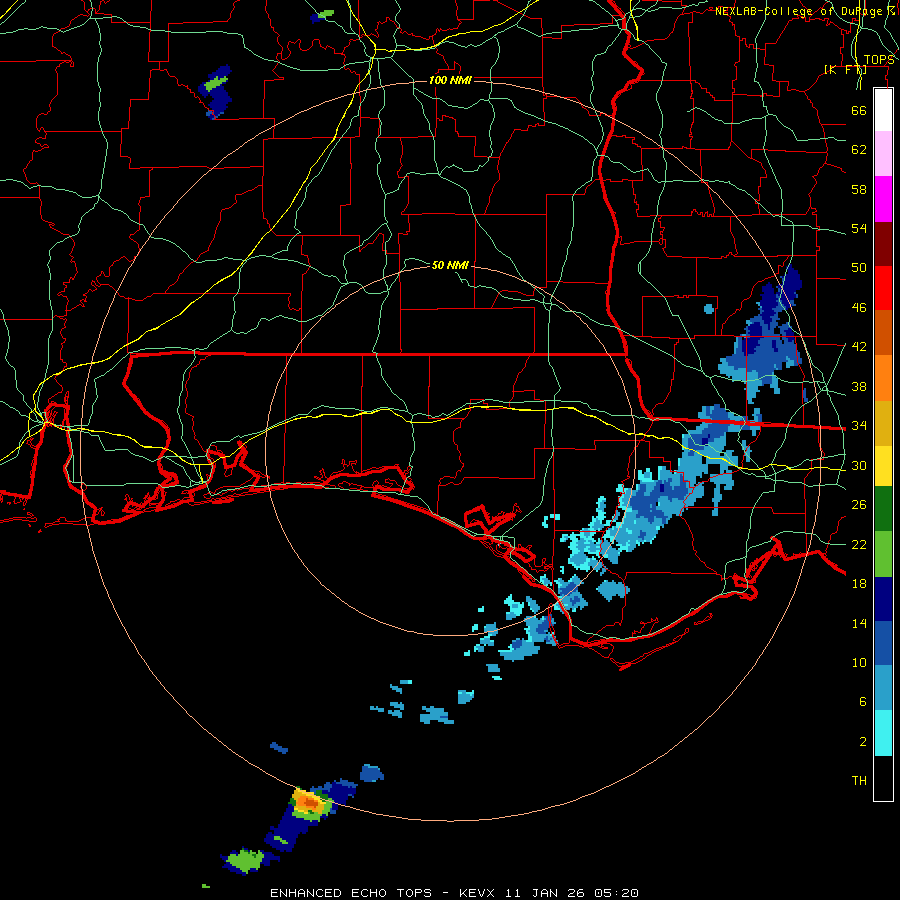Screen dimensions: 900x900
Task: Click the 'K FT' units label
Action: 846,70
